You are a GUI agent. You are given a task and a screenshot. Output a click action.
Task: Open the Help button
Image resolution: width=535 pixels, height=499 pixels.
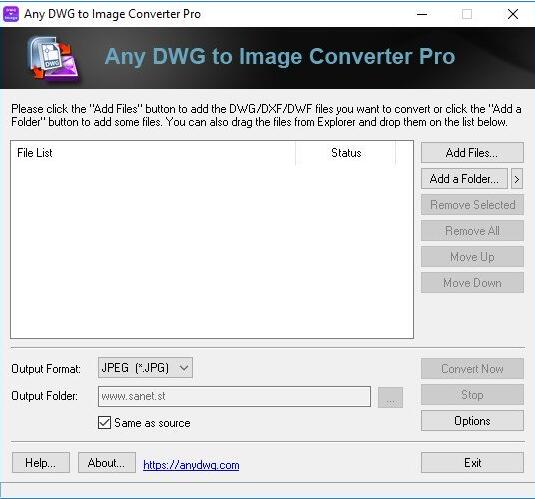click(x=41, y=463)
